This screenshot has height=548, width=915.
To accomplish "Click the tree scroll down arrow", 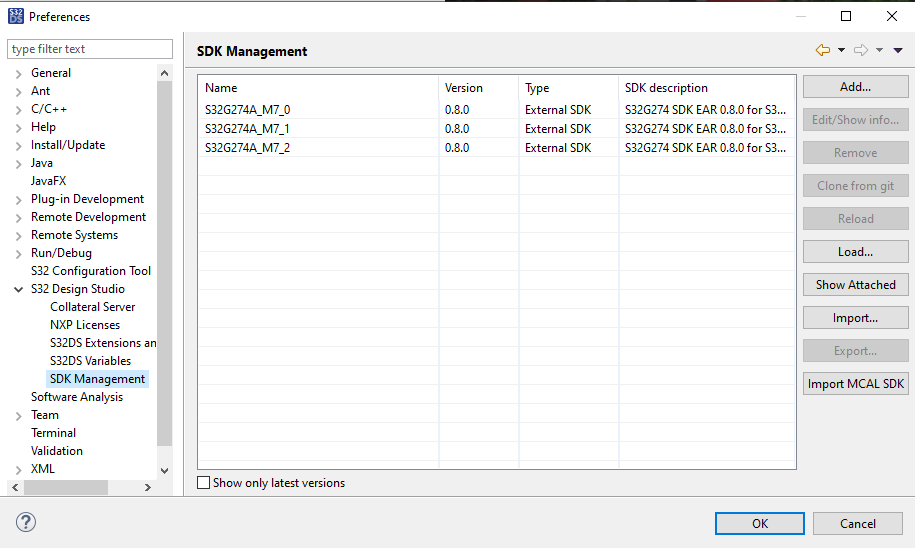I will coord(165,469).
